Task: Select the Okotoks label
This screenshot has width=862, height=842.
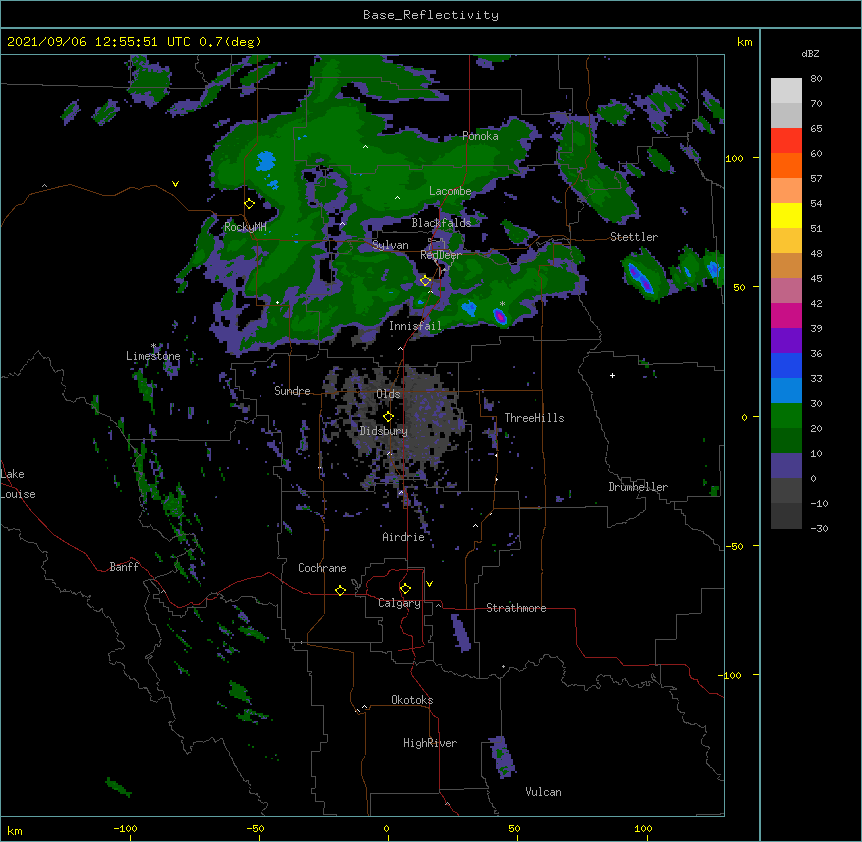Action: [412, 700]
